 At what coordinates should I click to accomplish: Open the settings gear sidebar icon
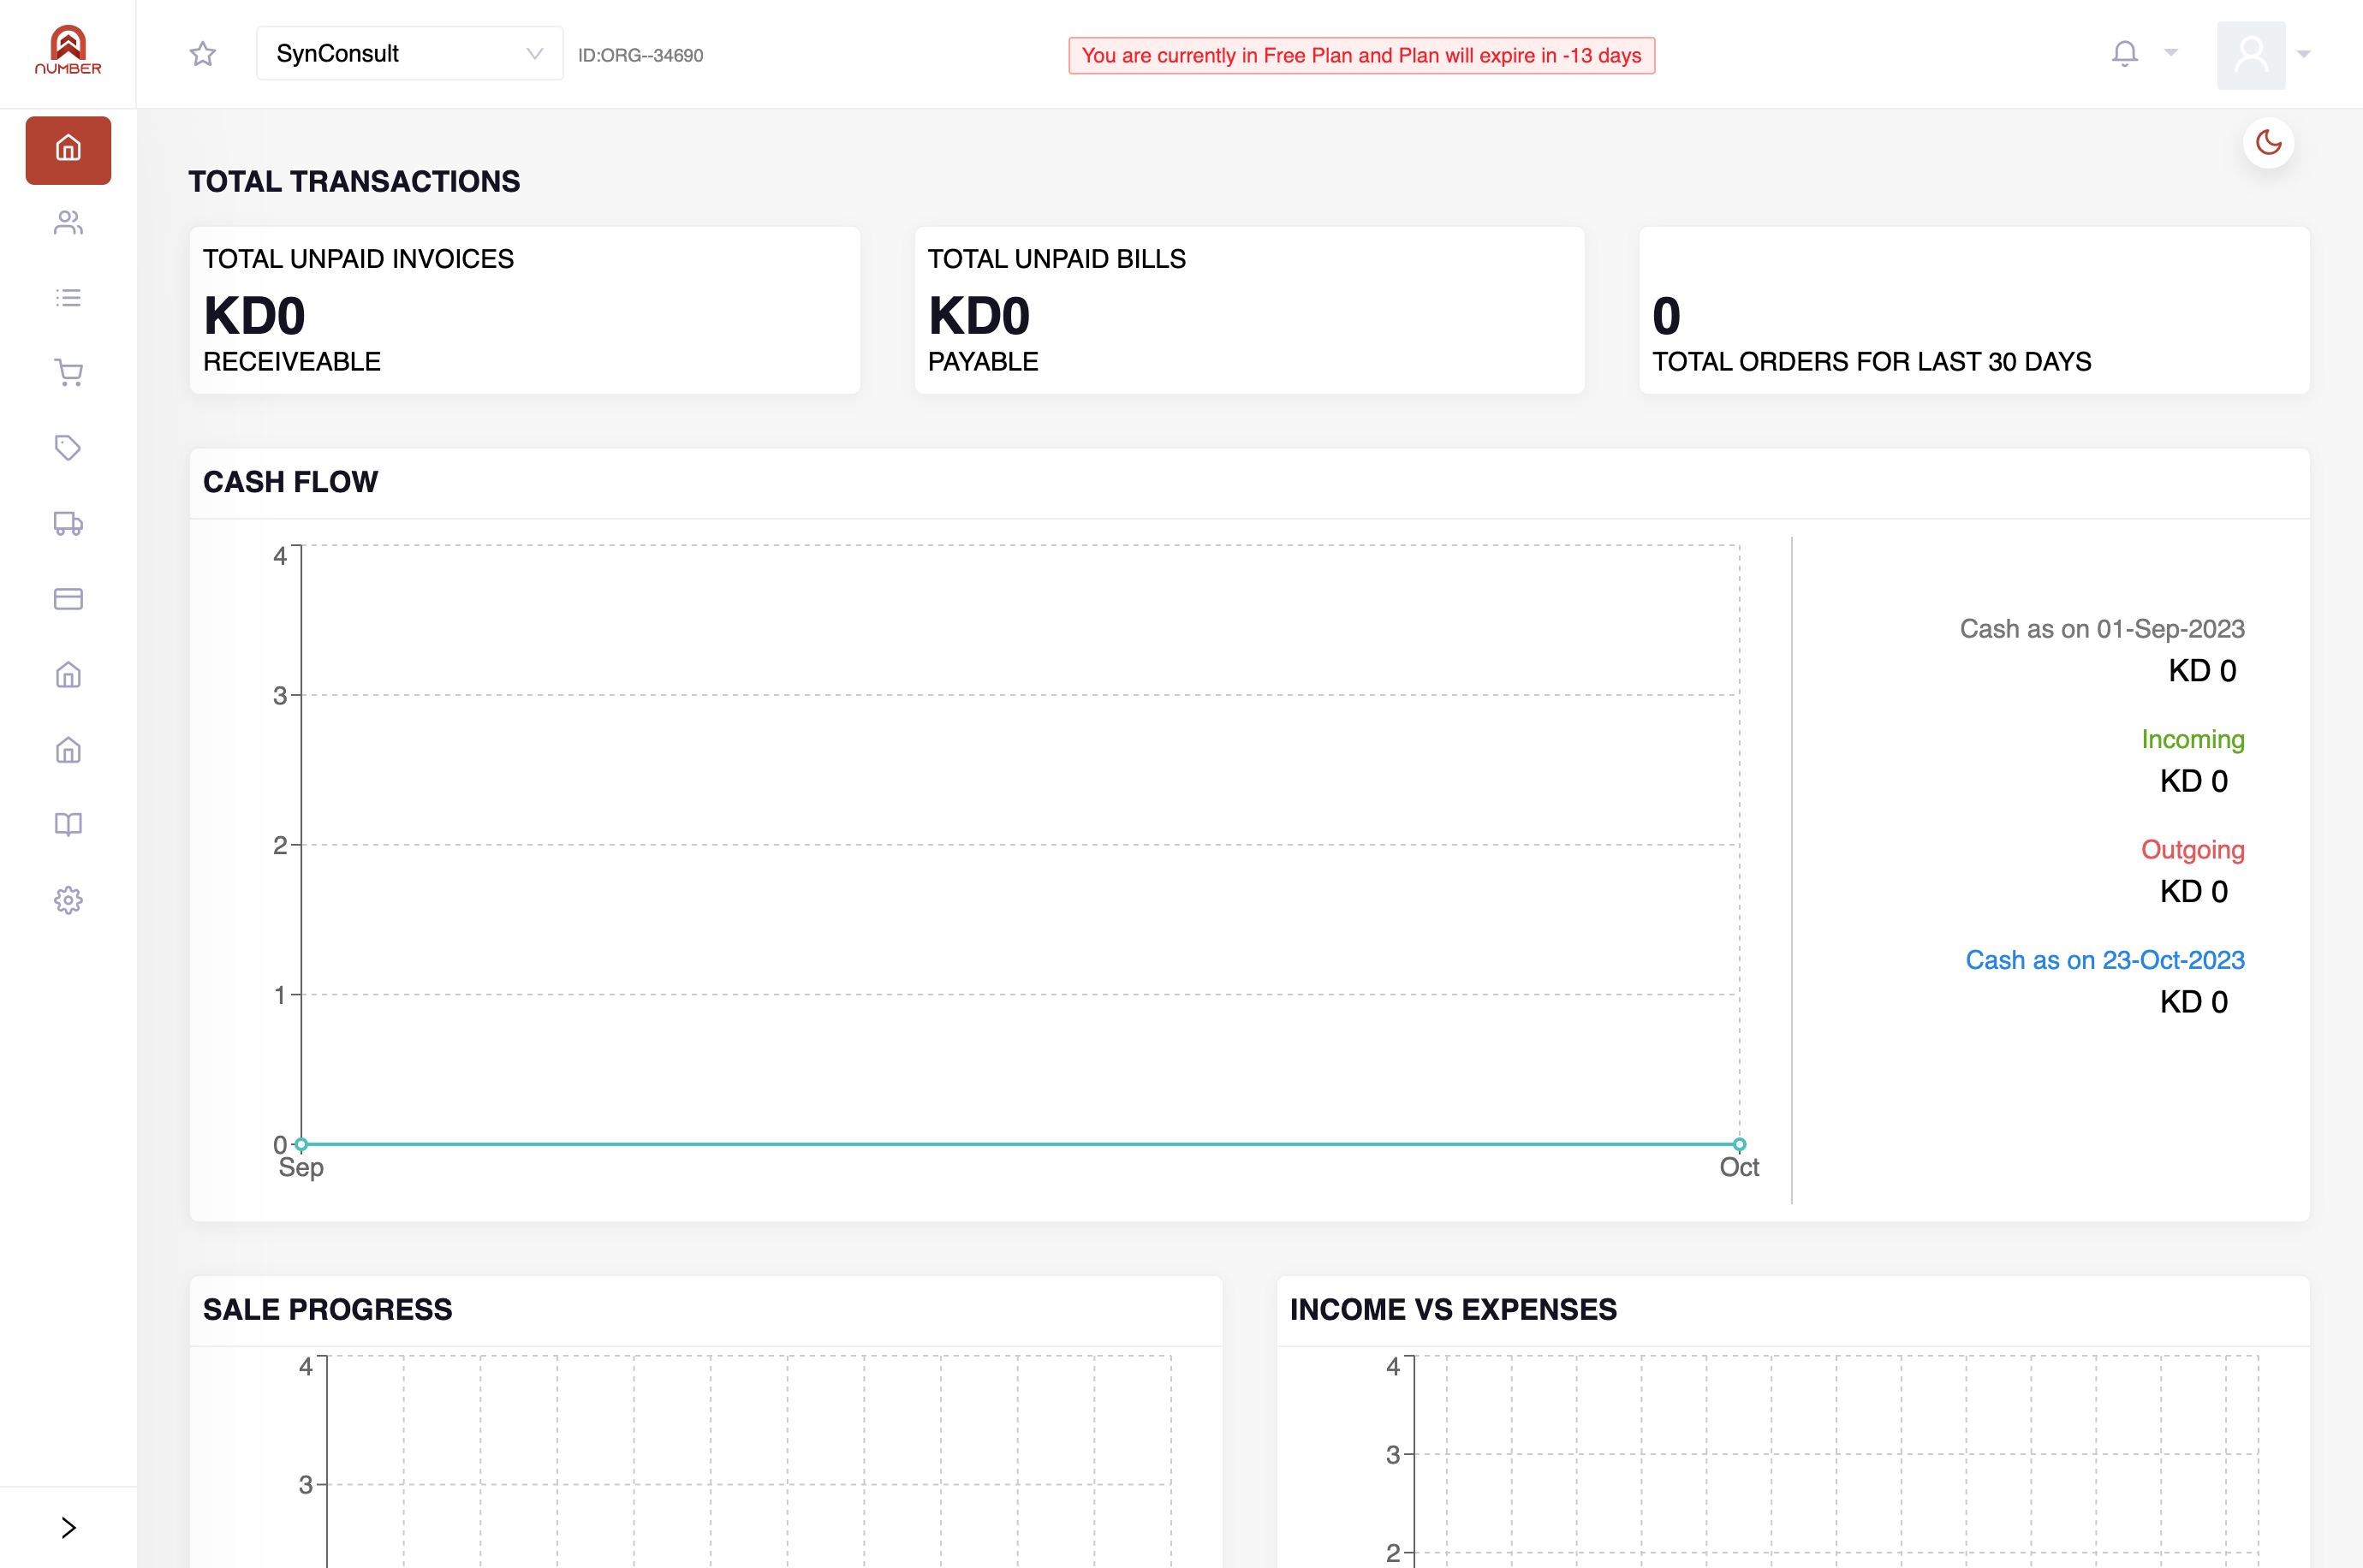[x=68, y=900]
